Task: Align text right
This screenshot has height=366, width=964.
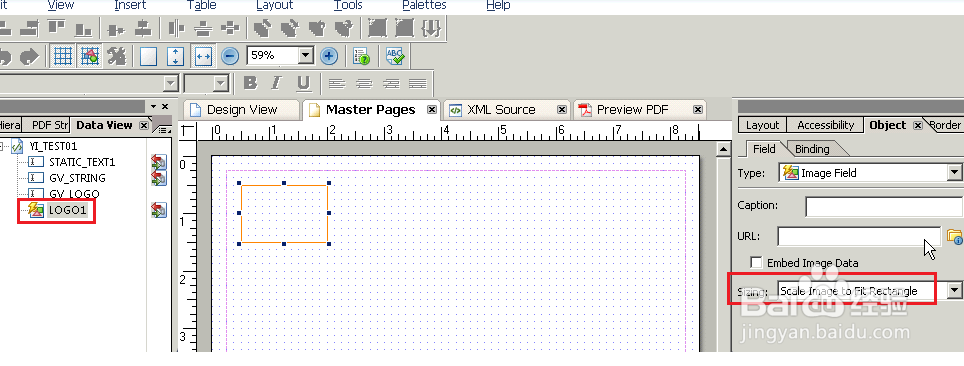Action: 391,84
